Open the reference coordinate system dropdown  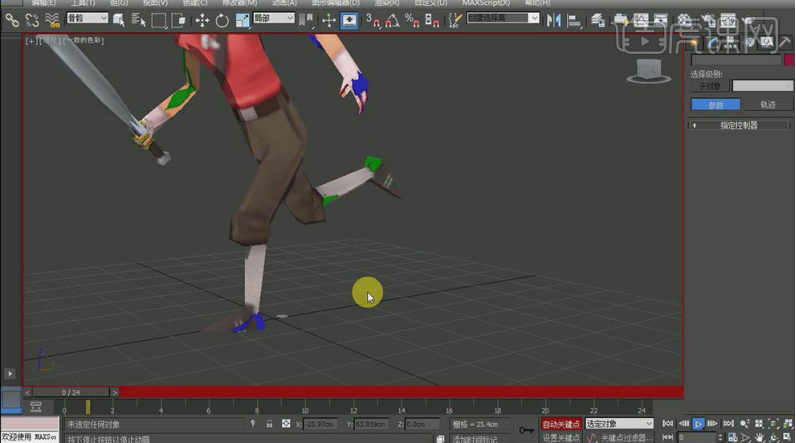coord(274,18)
